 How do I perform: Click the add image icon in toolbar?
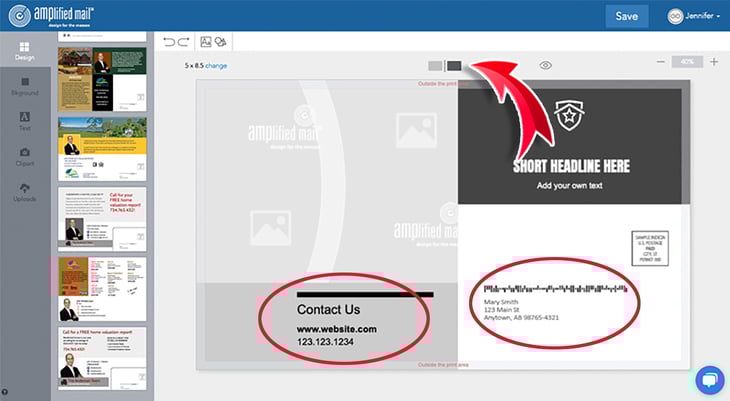[206, 42]
